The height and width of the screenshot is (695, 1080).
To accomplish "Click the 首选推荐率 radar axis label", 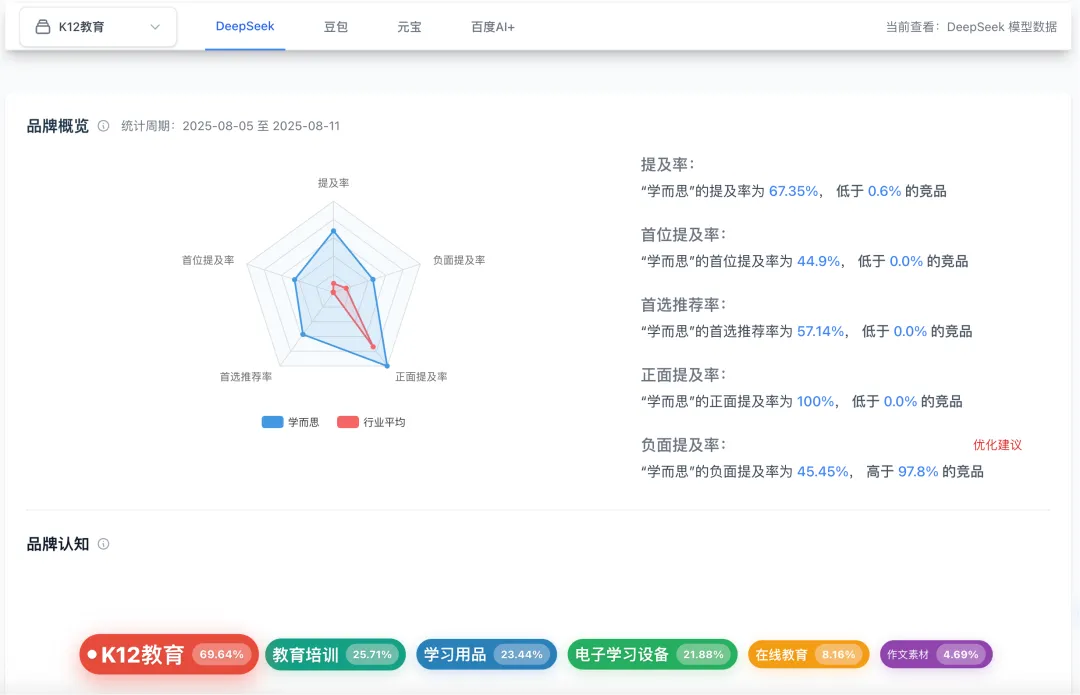I will [246, 377].
